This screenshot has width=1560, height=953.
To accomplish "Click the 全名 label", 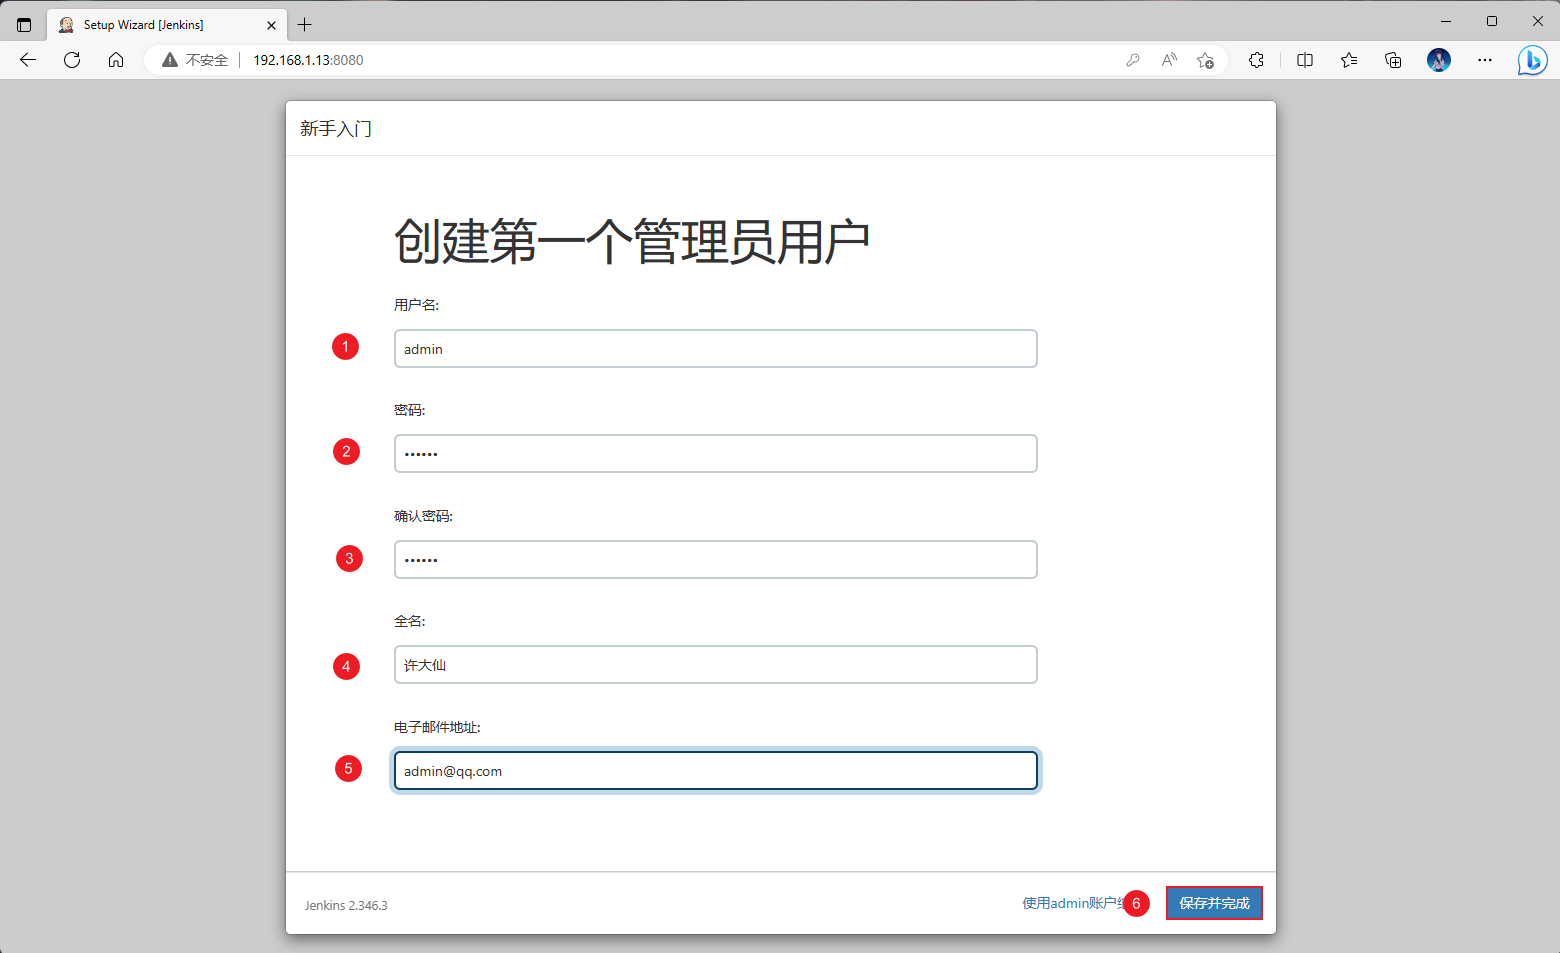I will coord(409,621).
